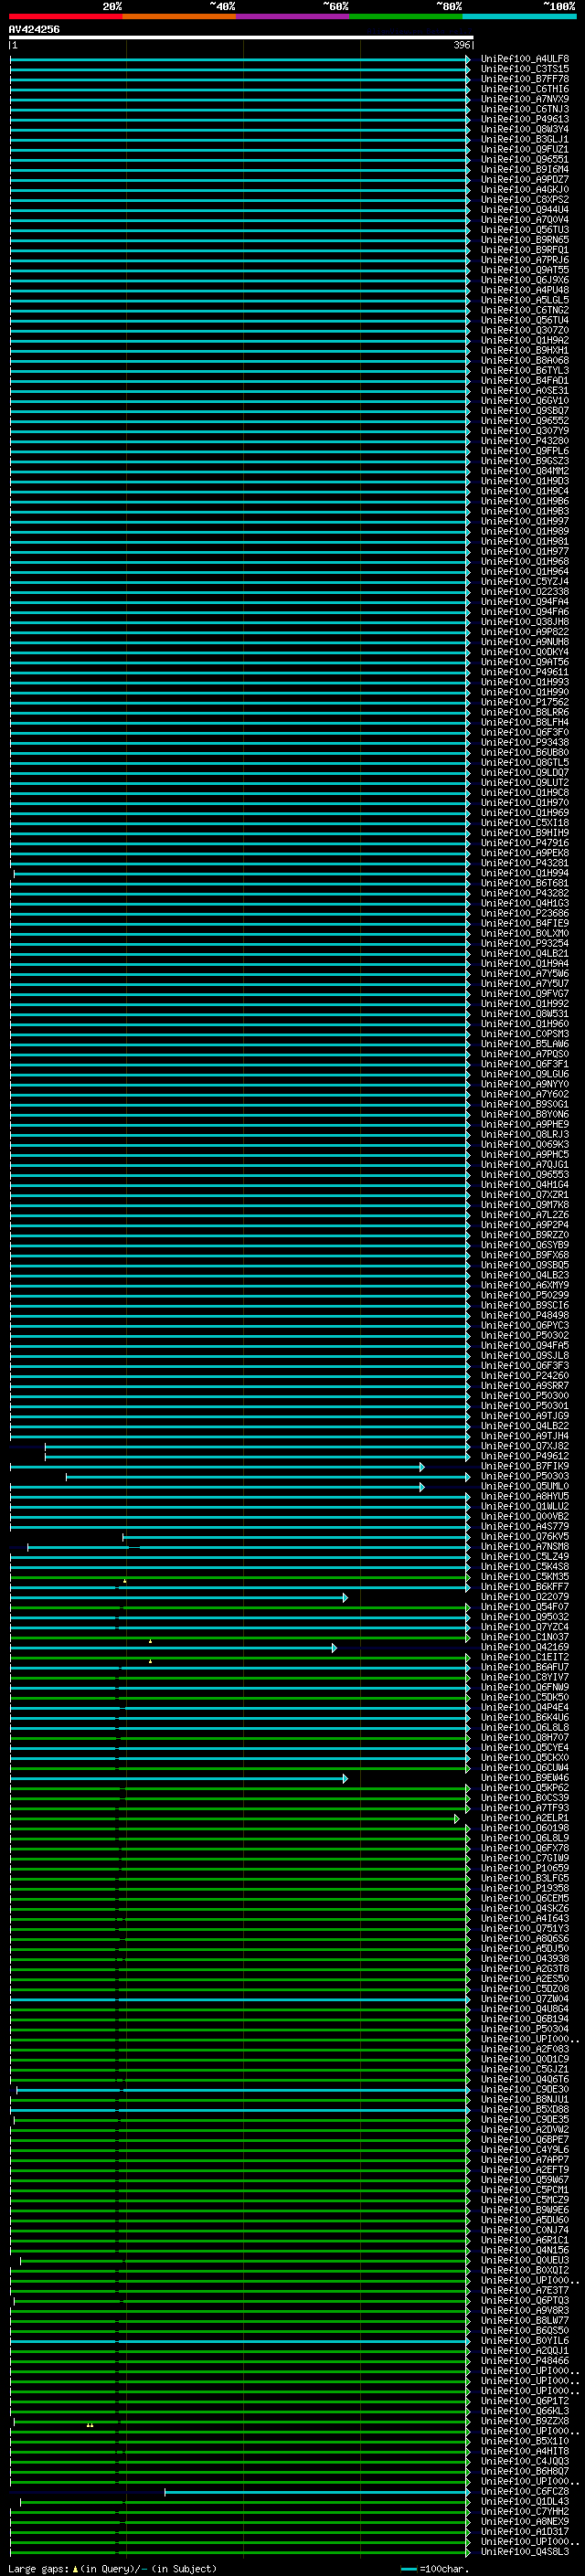Click label UniRef100_P93254
The height and width of the screenshot is (2576, 585).
coord(525,943)
